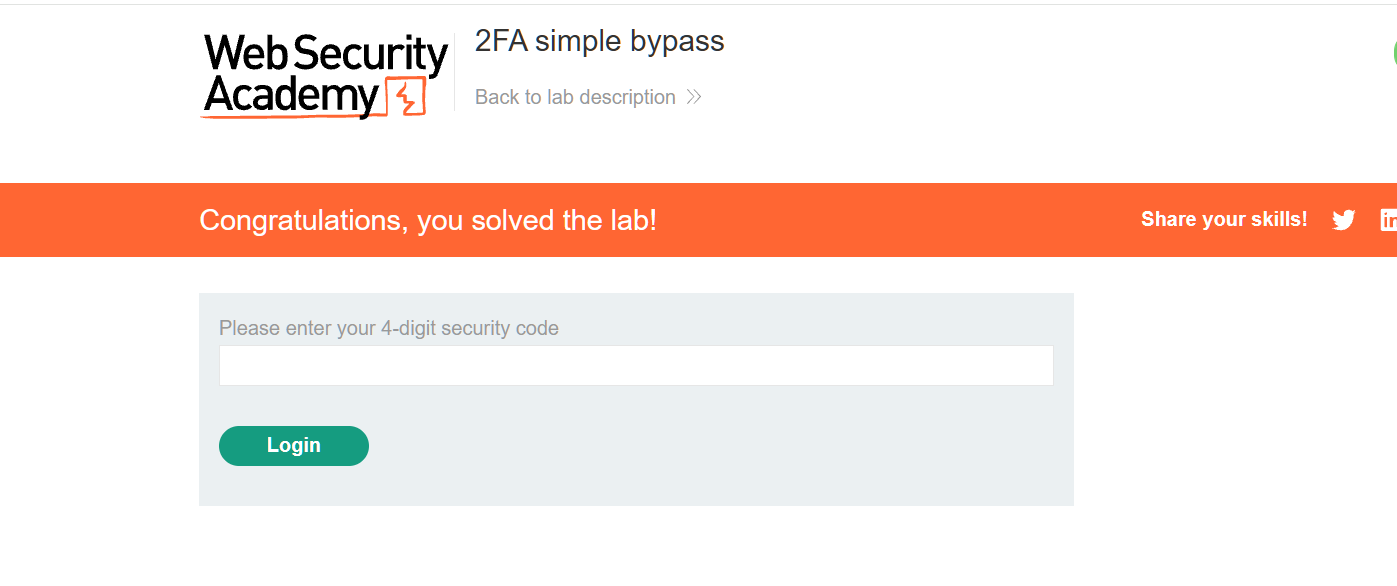Screen dimensions: 1397x586
Task: Click the Twitter bird share icon
Action: [x=1343, y=220]
